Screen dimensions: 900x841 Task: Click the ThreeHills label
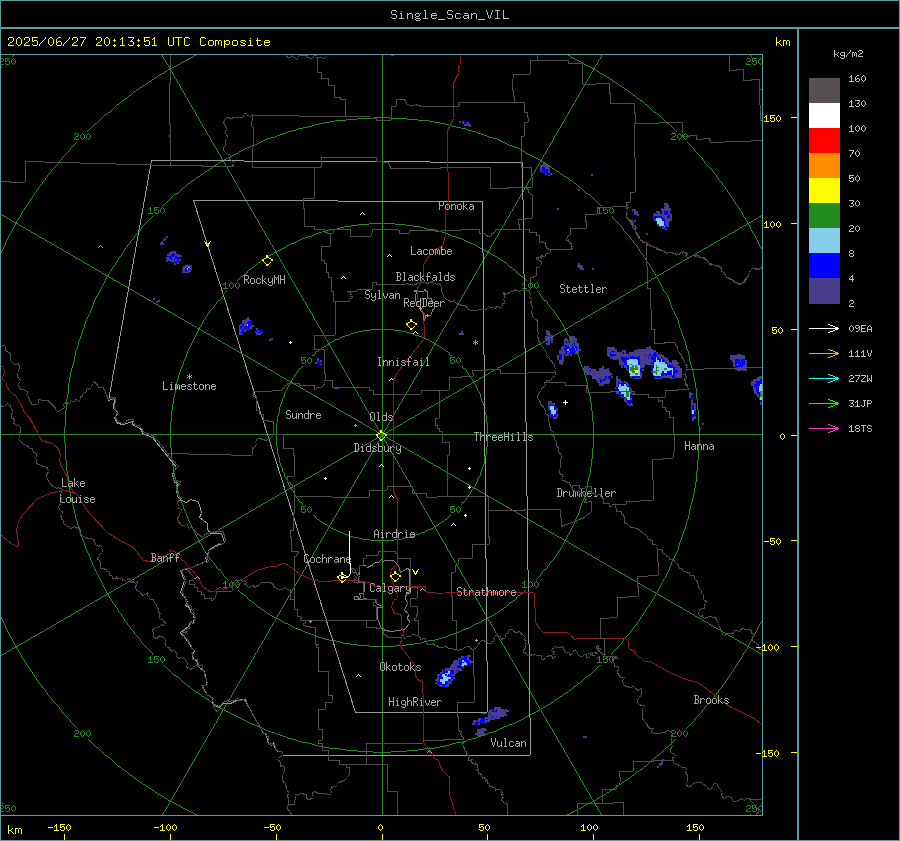(503, 437)
